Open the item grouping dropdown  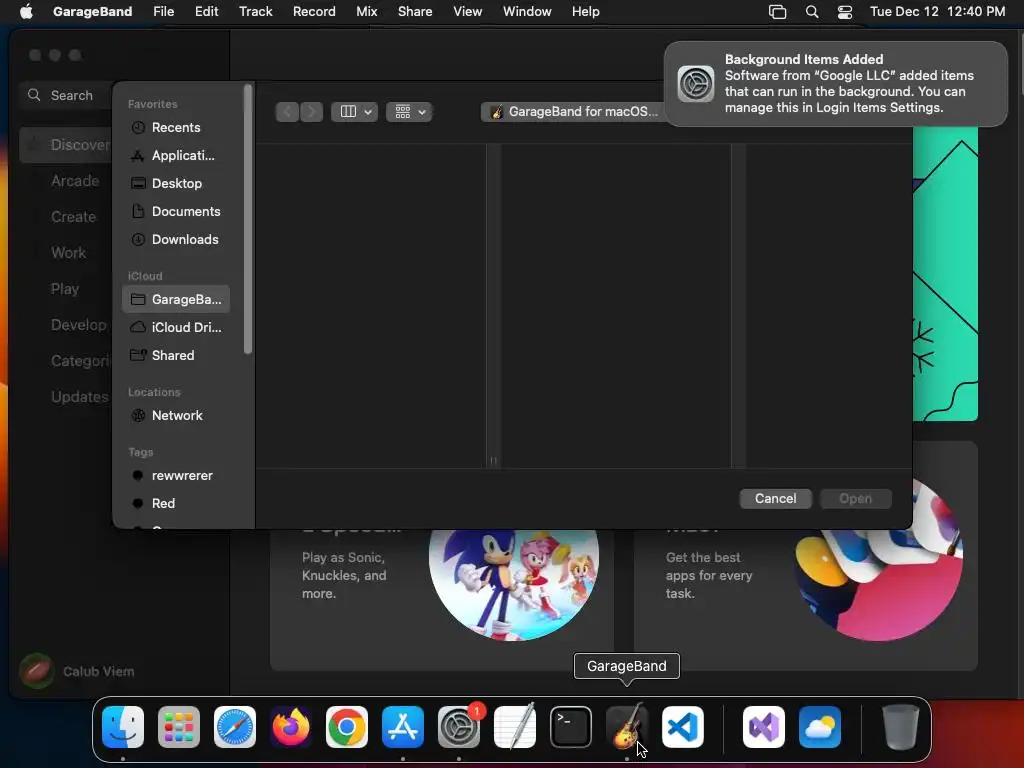[x=409, y=112]
